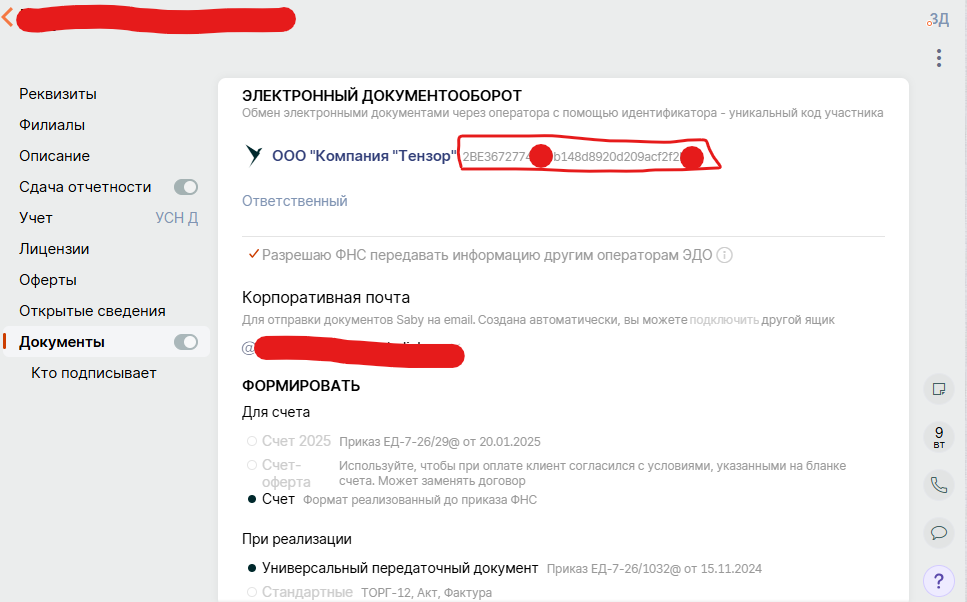Click the question mark help icon

point(938,581)
